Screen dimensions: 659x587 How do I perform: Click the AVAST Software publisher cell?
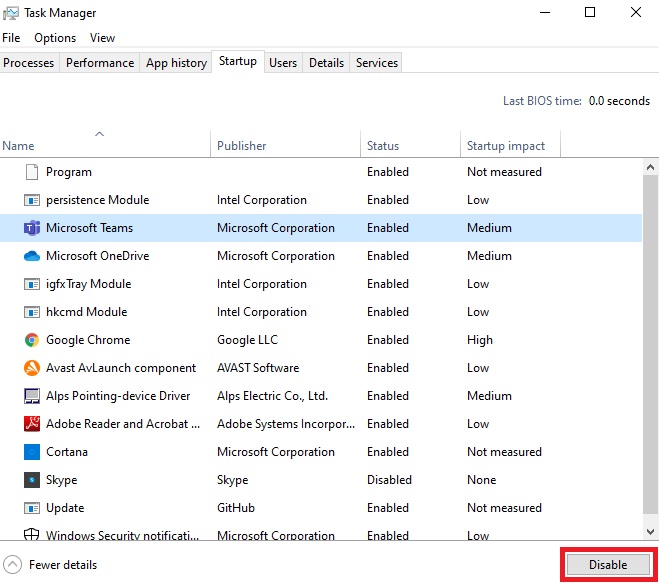click(x=258, y=368)
